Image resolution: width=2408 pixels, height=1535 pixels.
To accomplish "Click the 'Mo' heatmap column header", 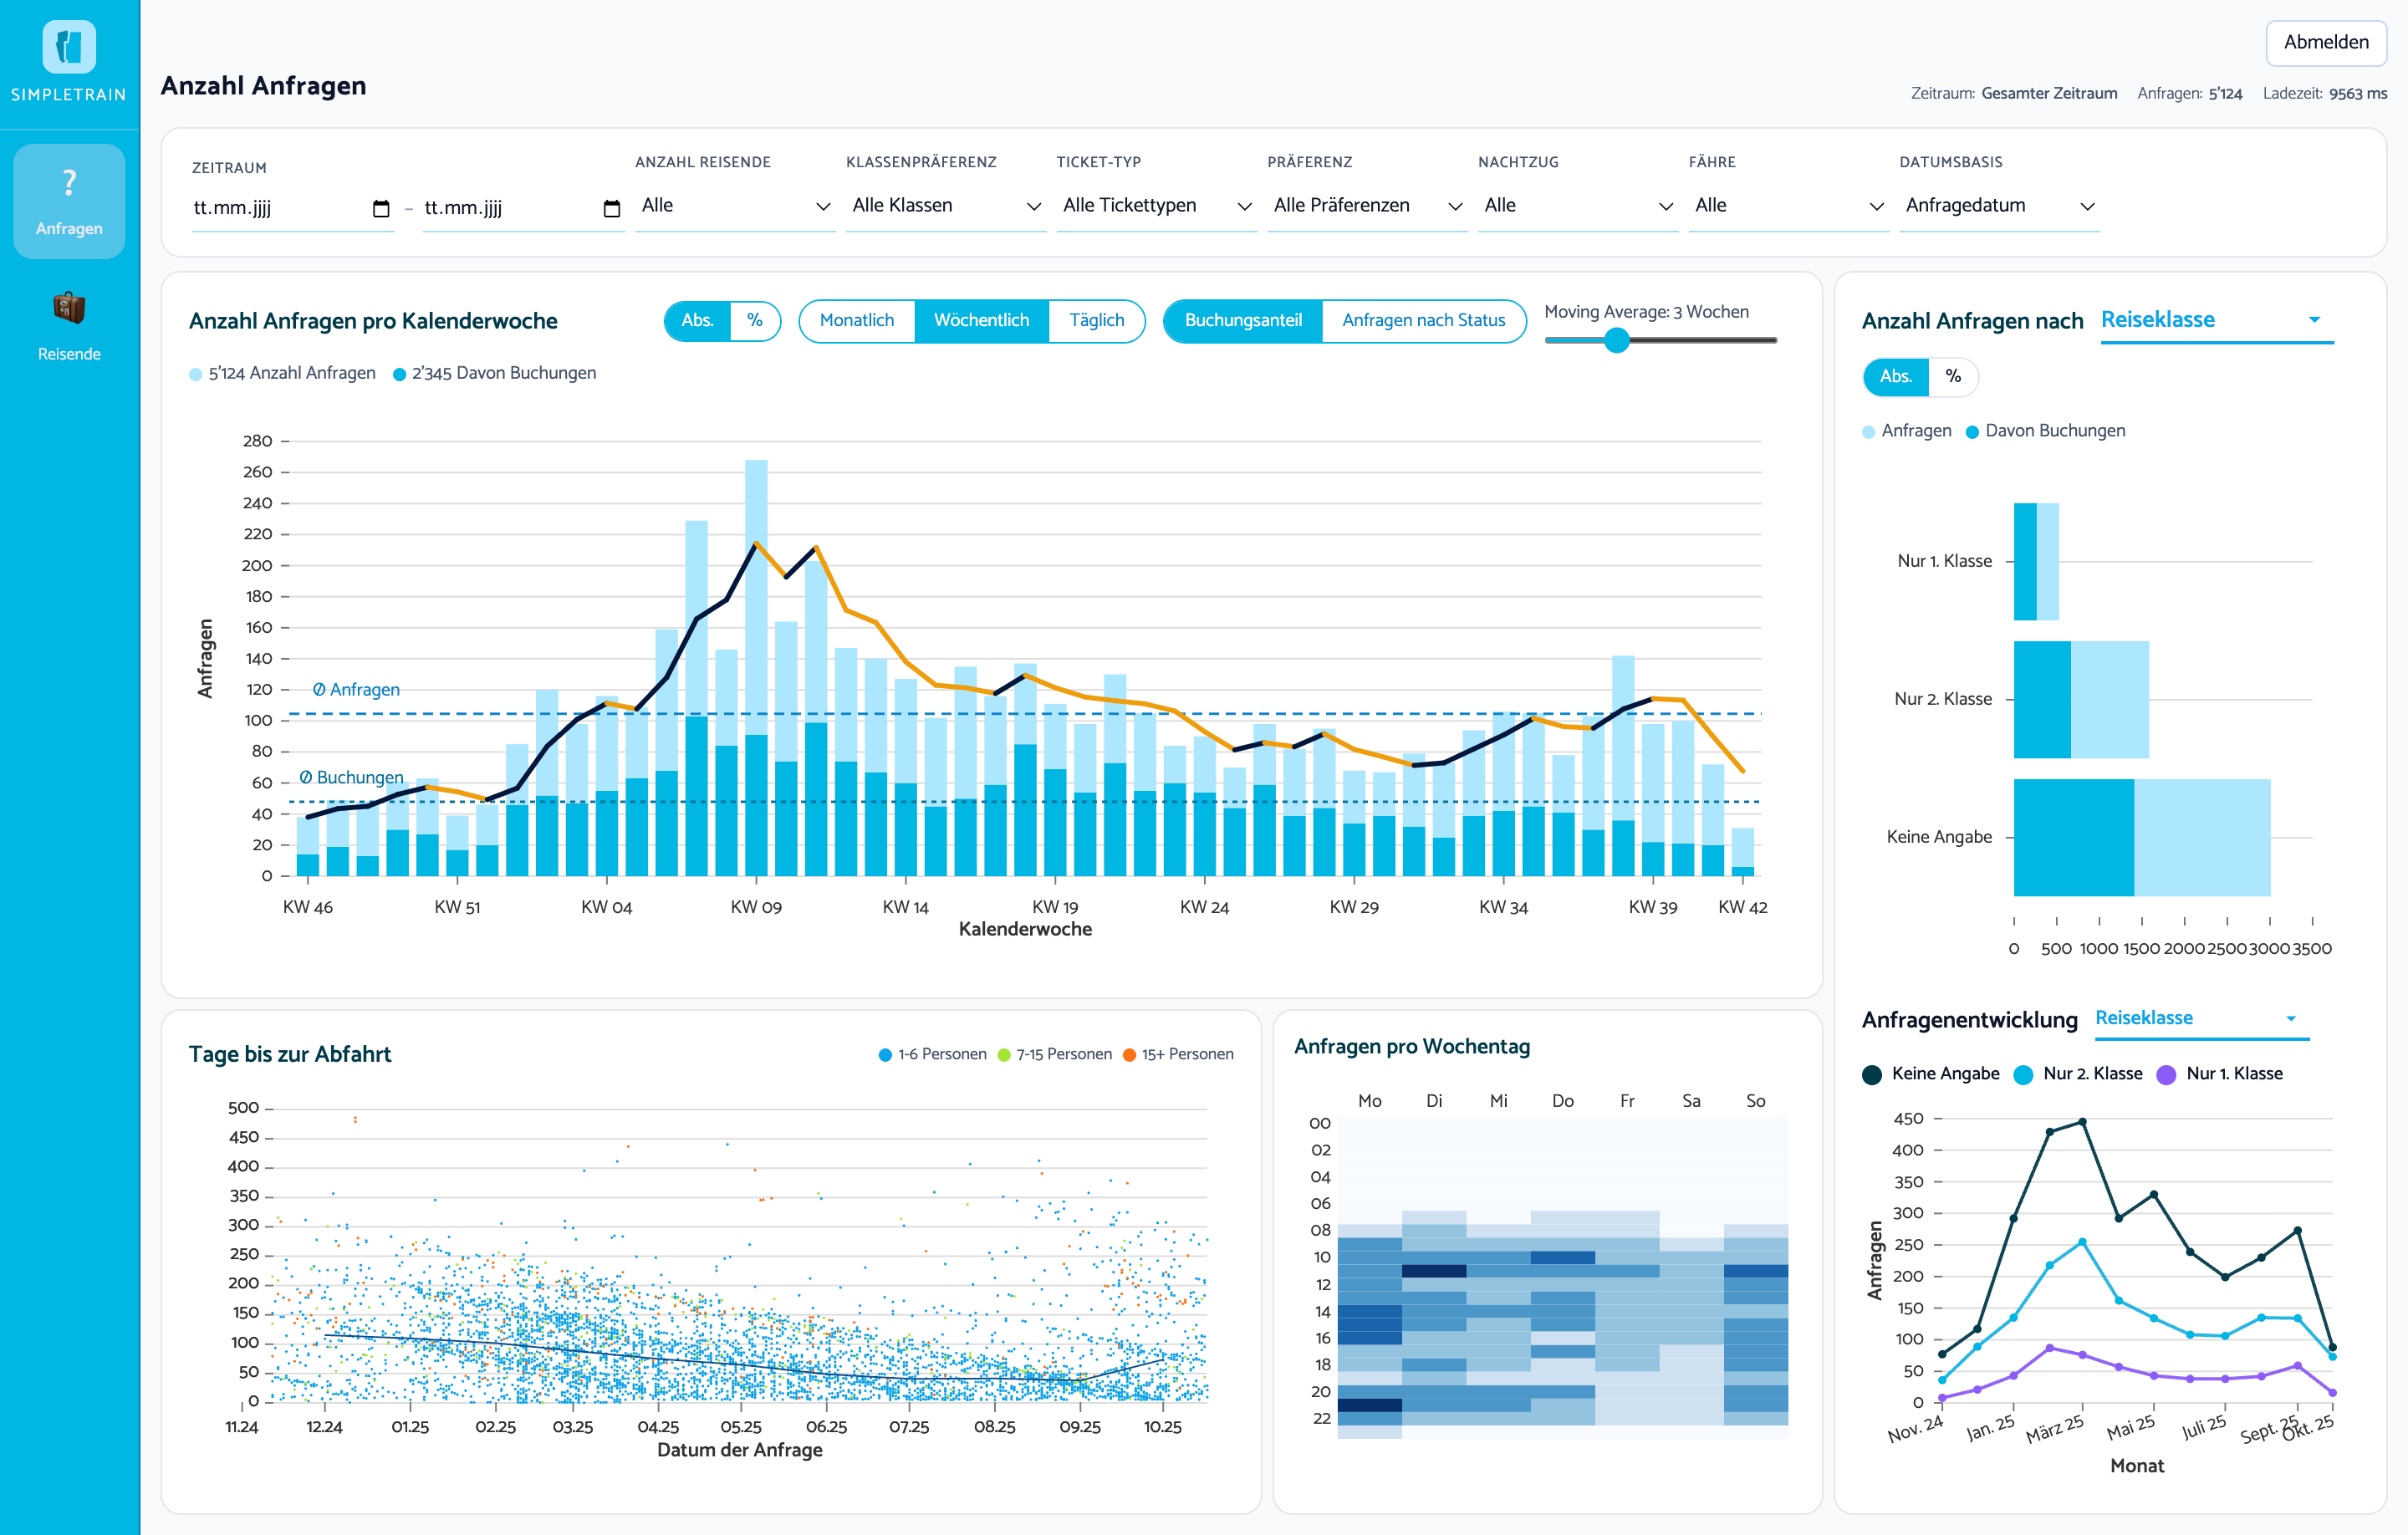I will tap(1369, 1101).
